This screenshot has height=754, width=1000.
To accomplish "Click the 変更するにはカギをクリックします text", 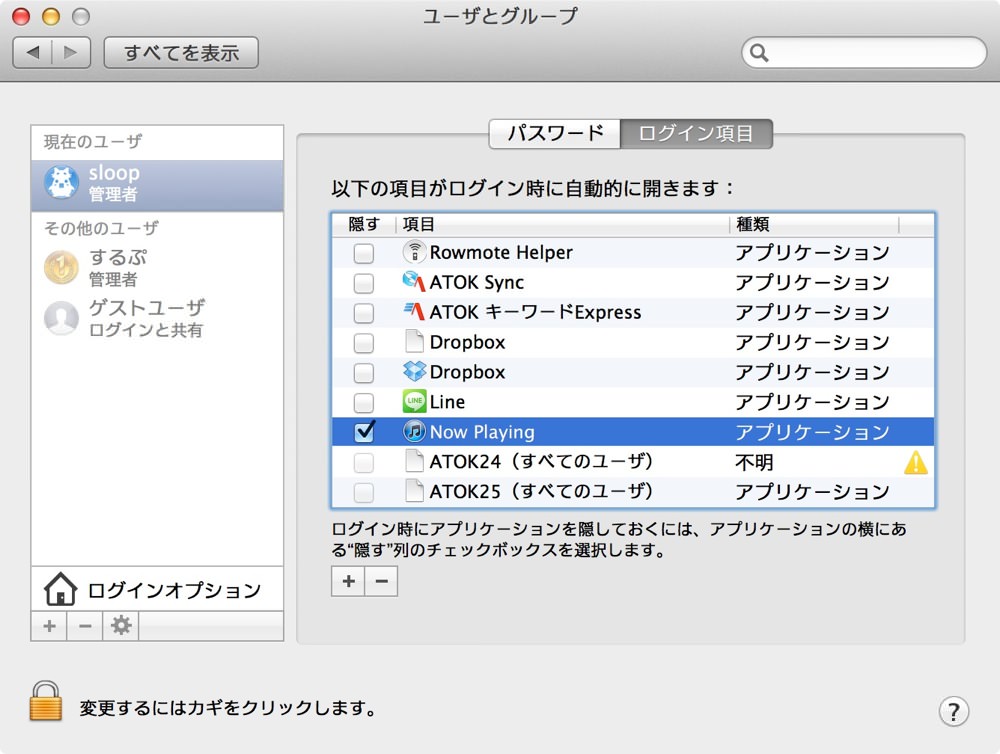I will 228,707.
